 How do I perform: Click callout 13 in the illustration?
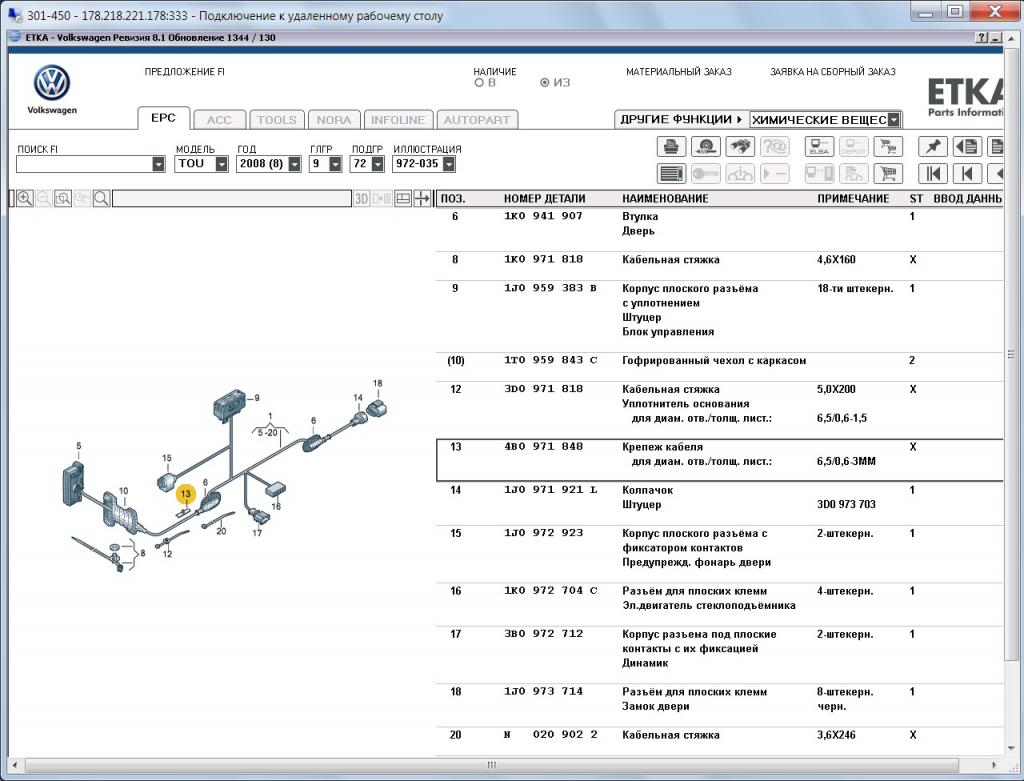(x=185, y=494)
